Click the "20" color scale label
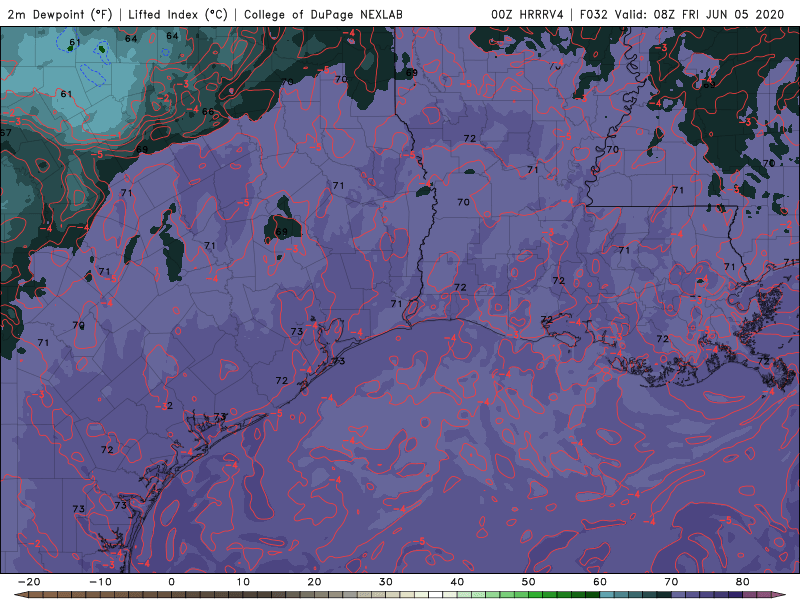 (314, 582)
